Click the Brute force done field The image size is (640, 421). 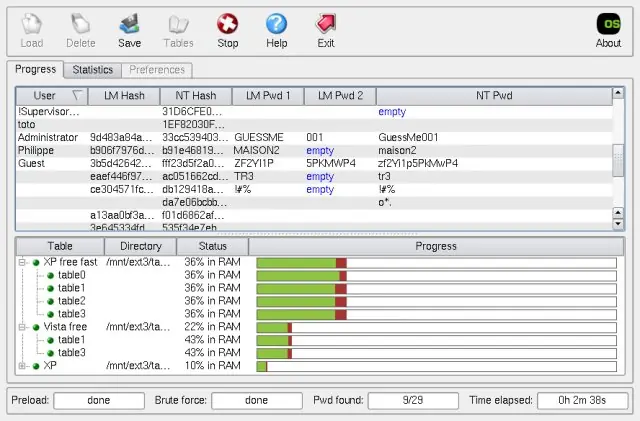(x=257, y=401)
